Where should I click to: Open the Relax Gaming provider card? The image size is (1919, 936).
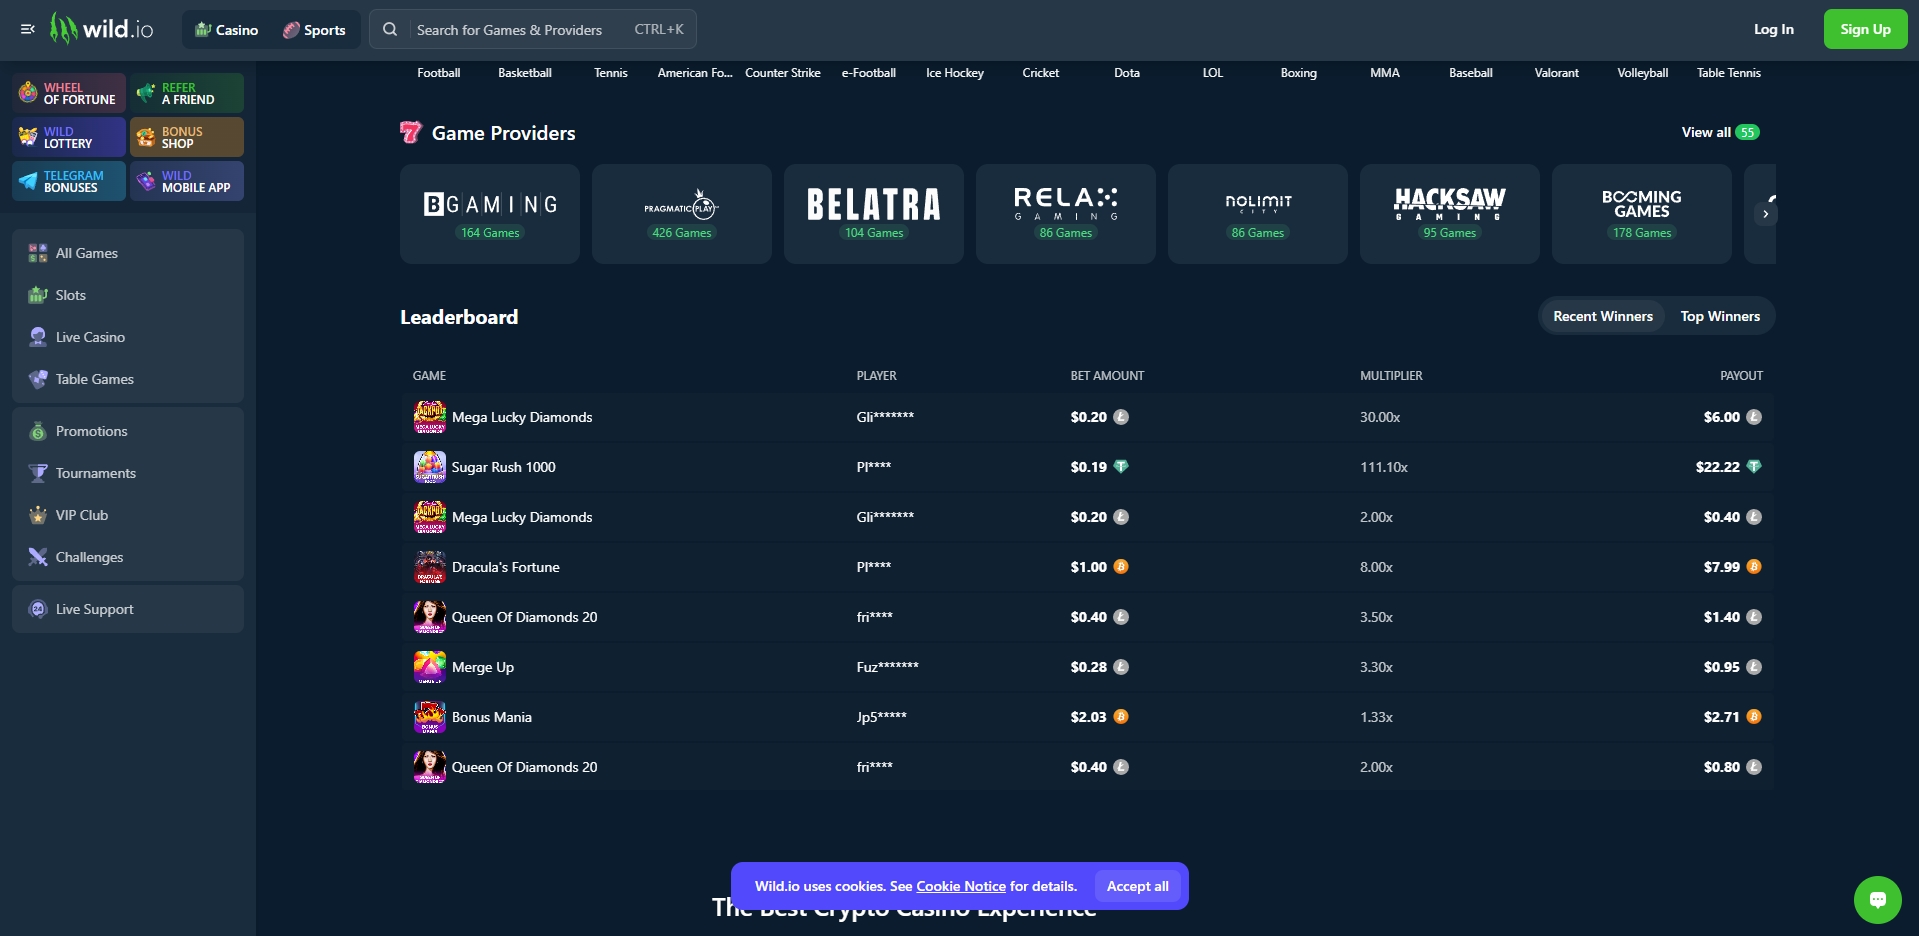pyautogui.click(x=1066, y=214)
